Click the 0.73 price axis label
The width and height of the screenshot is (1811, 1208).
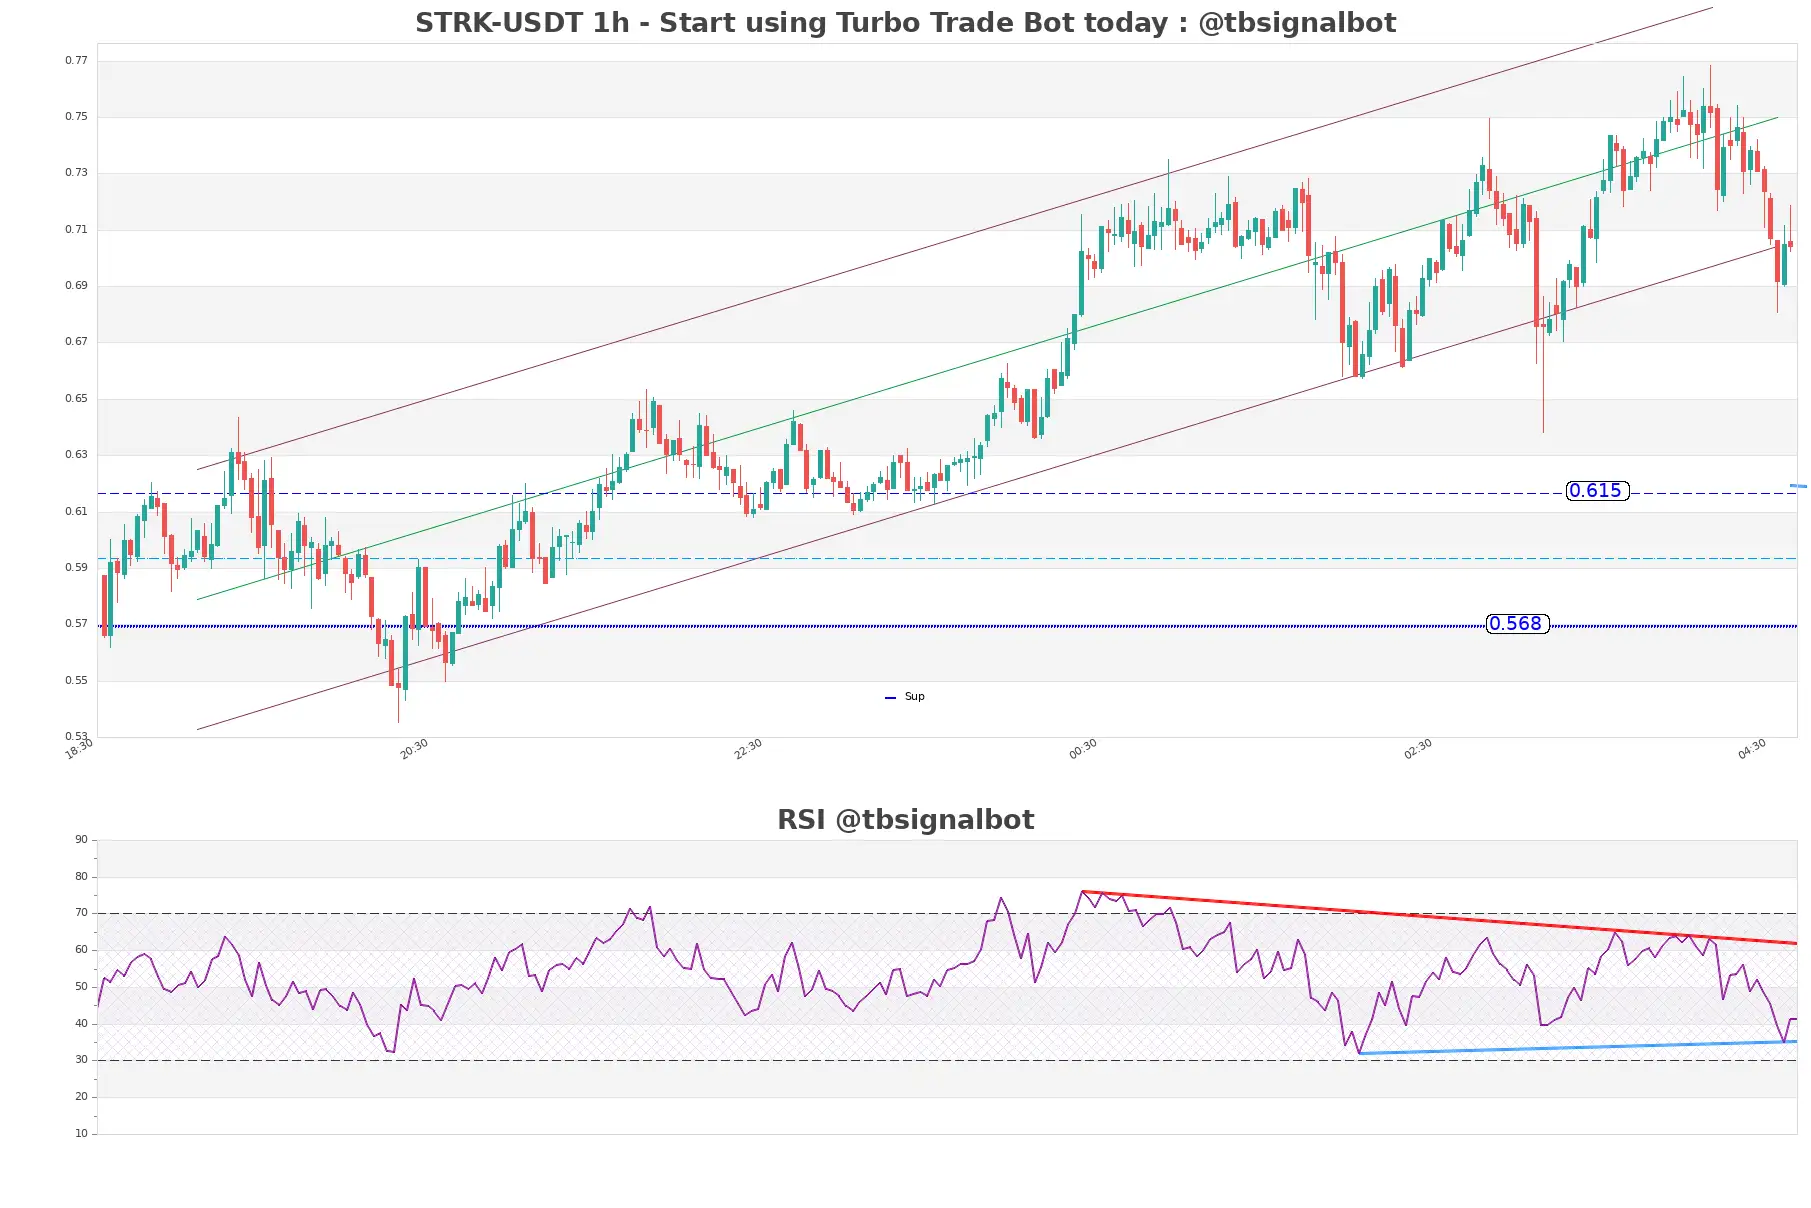[76, 173]
